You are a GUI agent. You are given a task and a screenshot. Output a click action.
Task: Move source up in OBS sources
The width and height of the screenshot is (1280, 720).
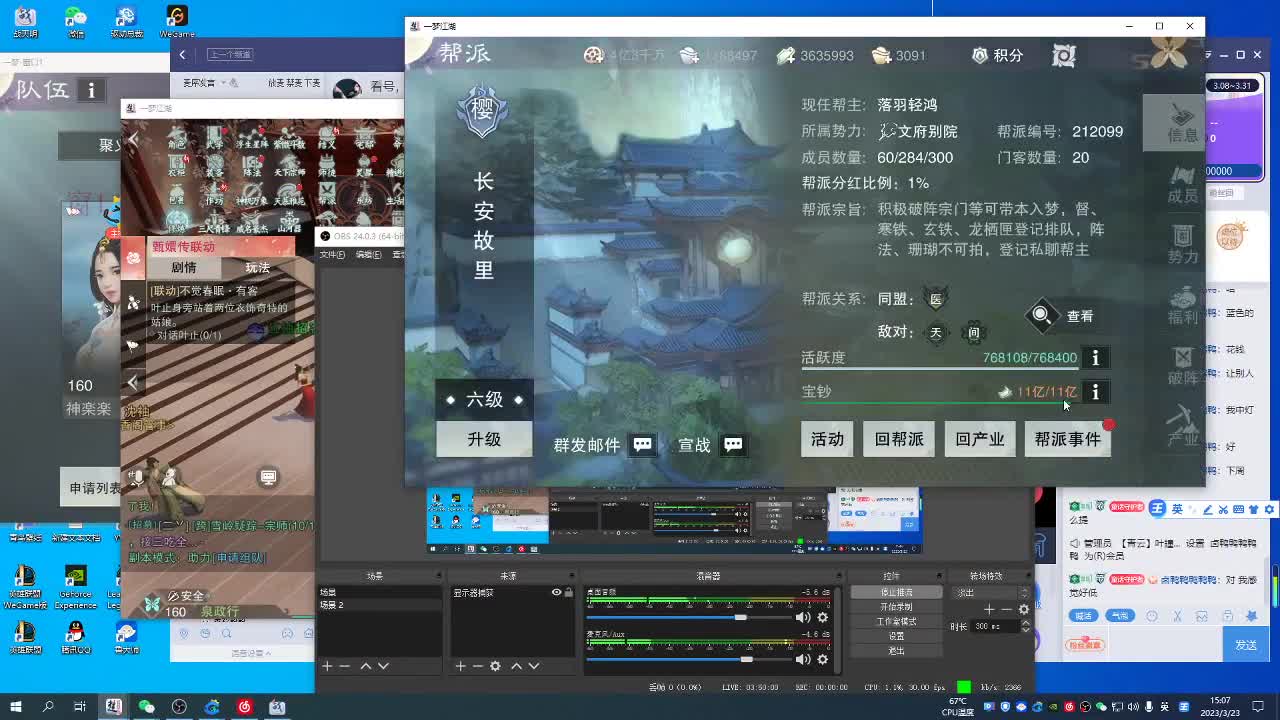[x=517, y=666]
